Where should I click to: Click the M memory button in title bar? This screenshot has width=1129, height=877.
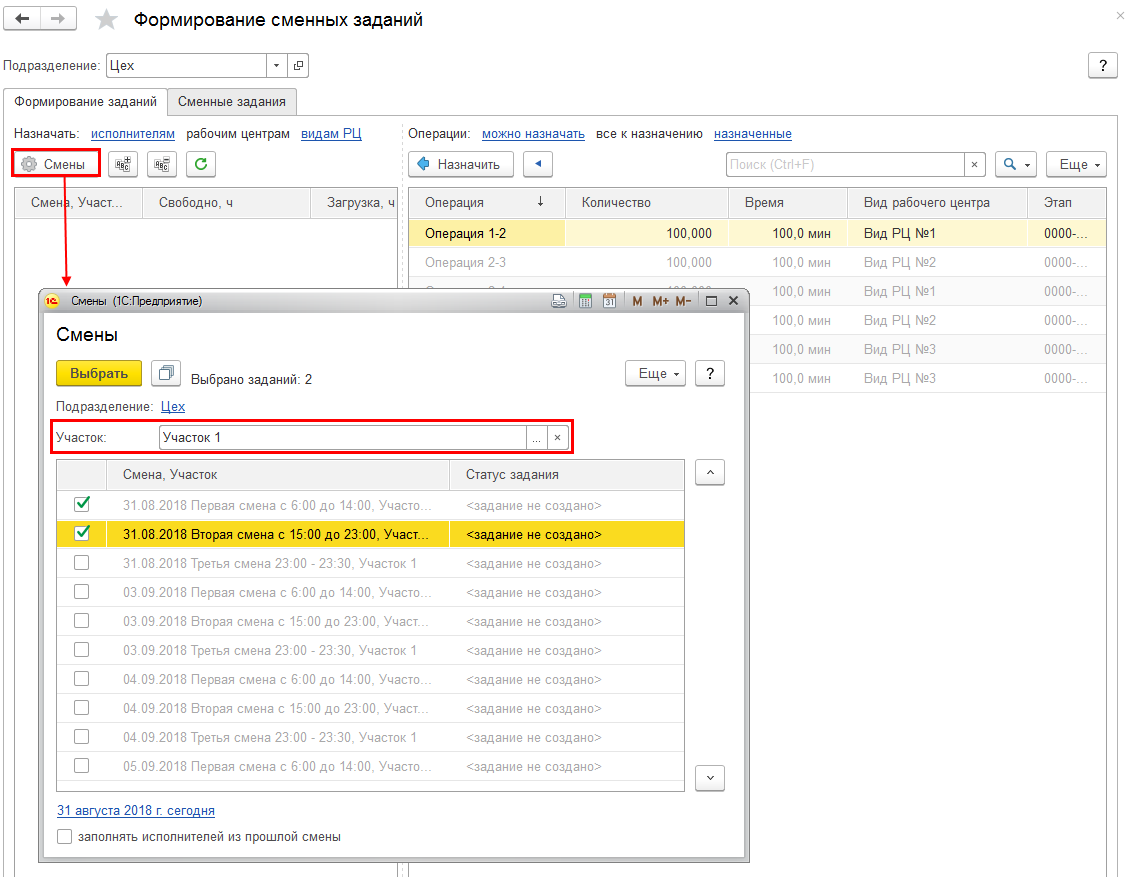pos(637,301)
